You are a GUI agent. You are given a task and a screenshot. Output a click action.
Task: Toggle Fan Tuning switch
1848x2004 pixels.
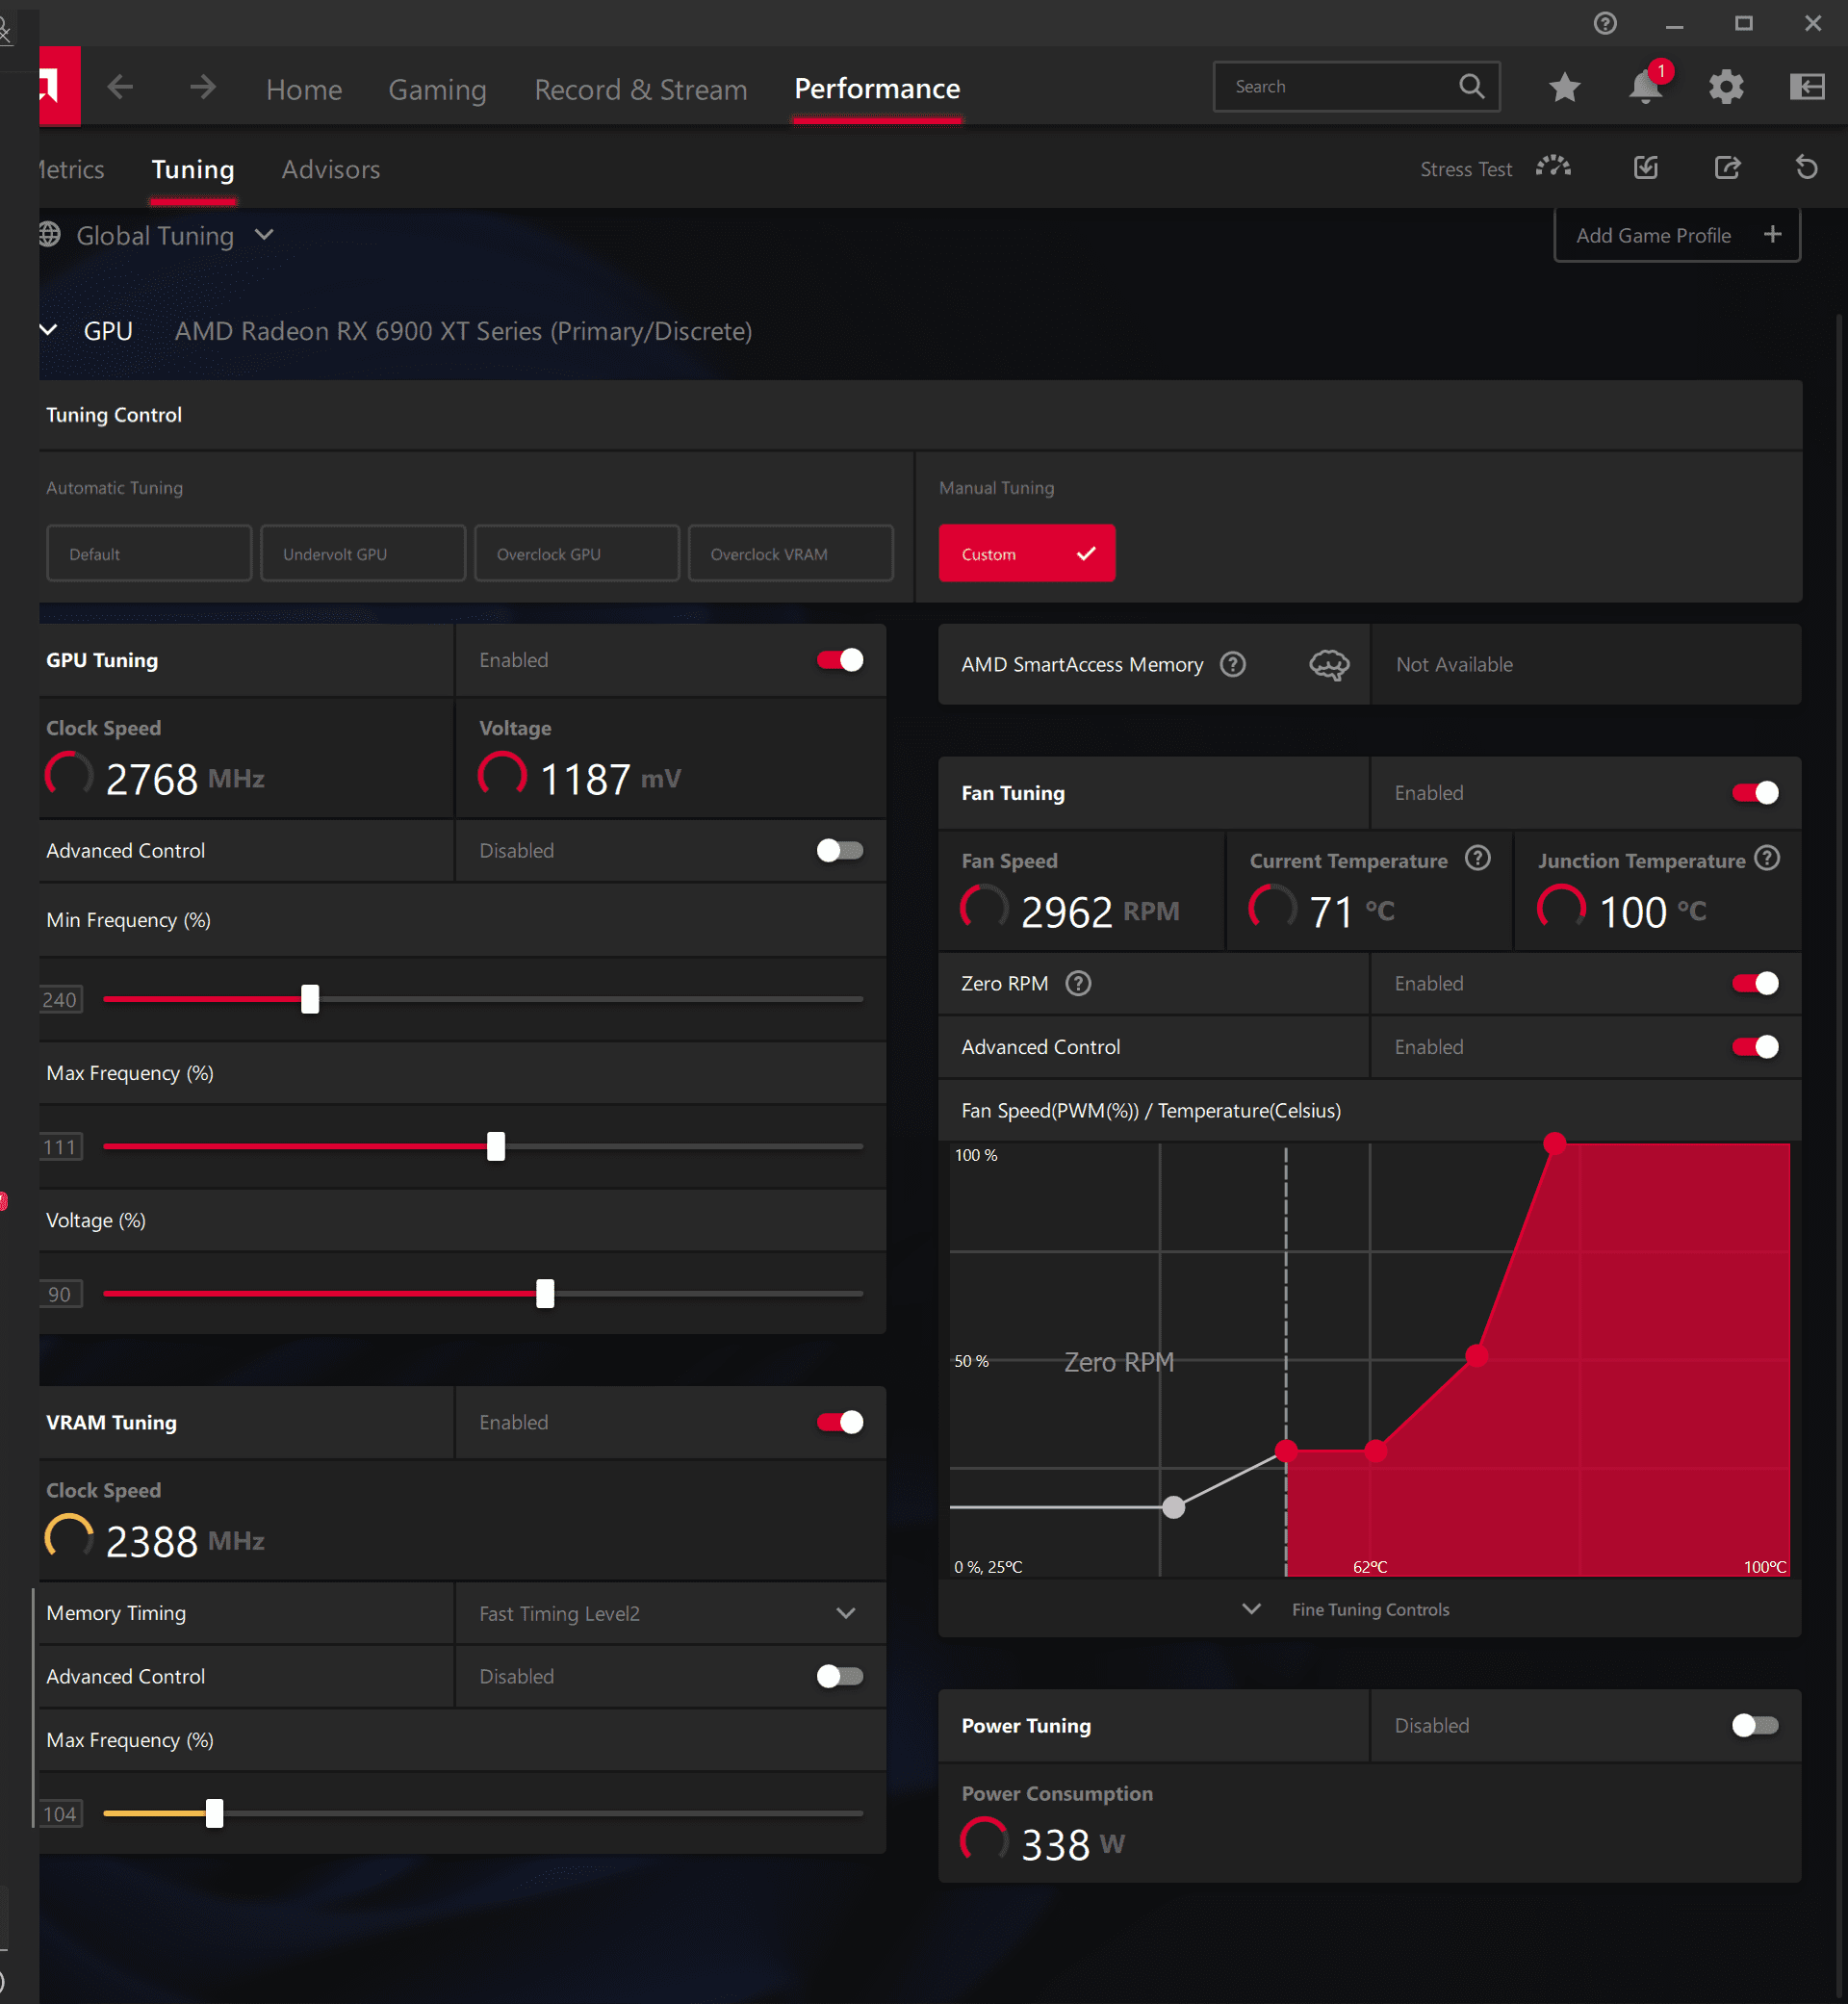(x=1755, y=793)
